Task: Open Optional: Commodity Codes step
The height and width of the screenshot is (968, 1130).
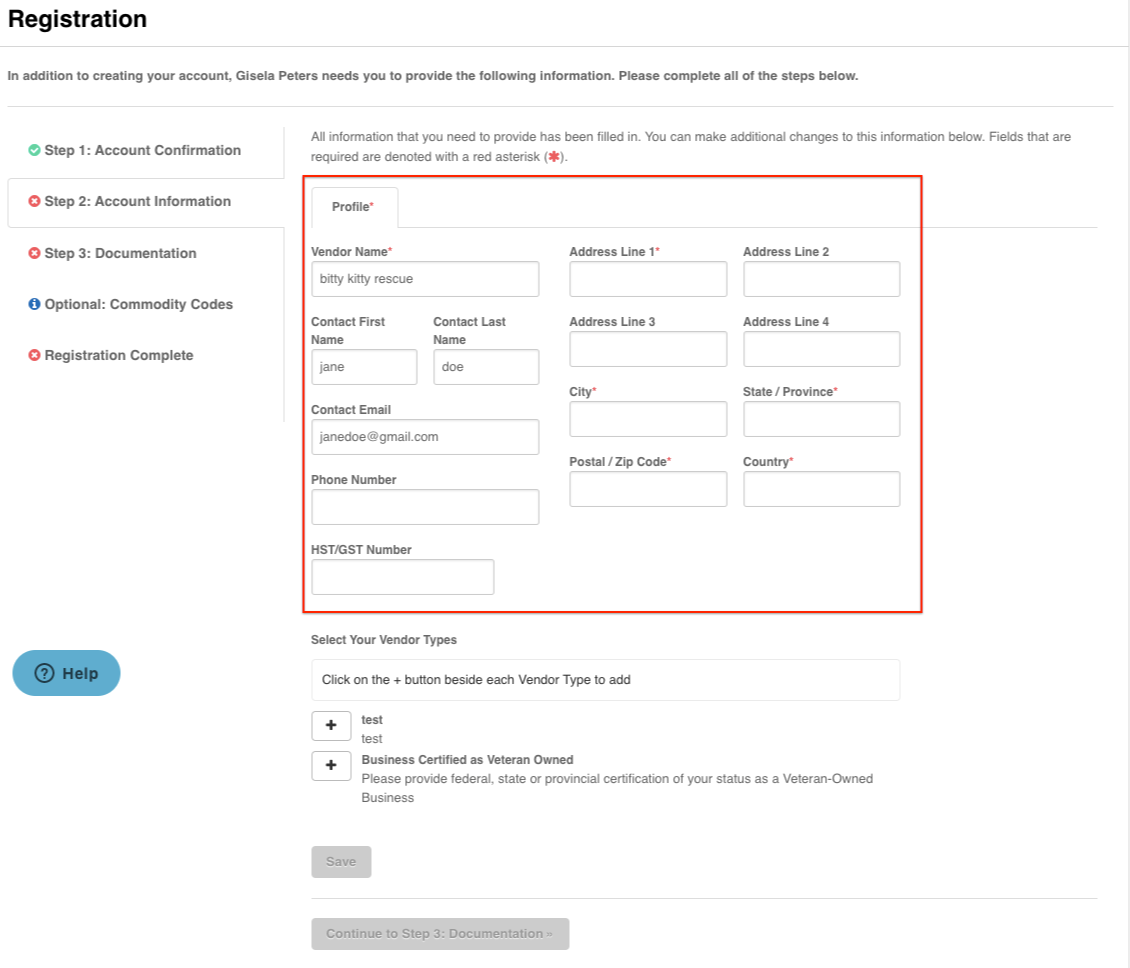Action: [x=138, y=304]
